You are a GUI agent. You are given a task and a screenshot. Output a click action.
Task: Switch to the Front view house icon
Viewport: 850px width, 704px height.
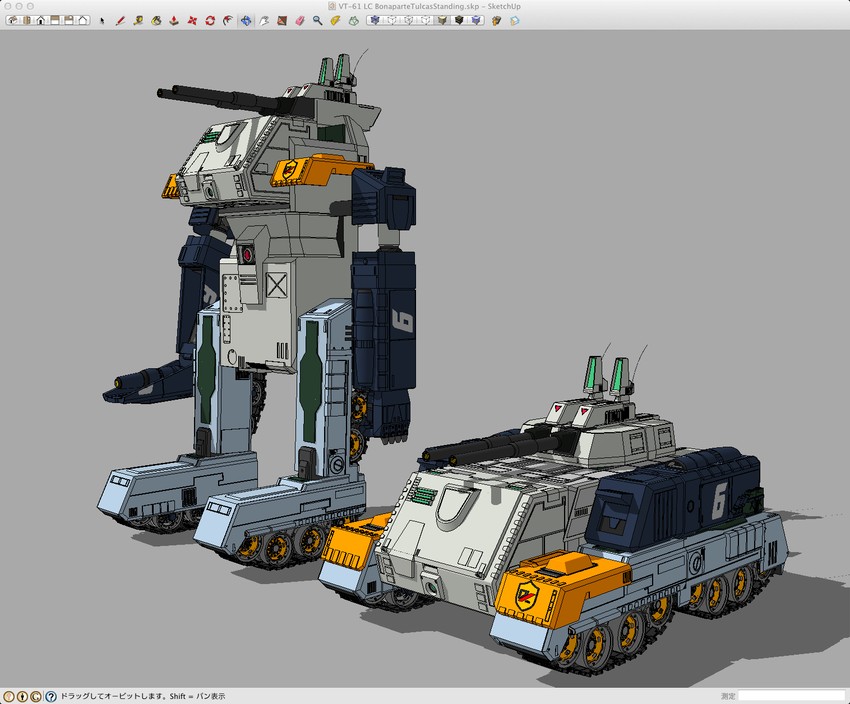coord(41,21)
